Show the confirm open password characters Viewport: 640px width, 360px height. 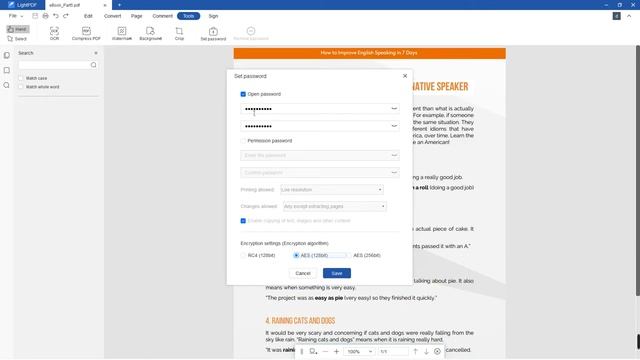tap(394, 126)
